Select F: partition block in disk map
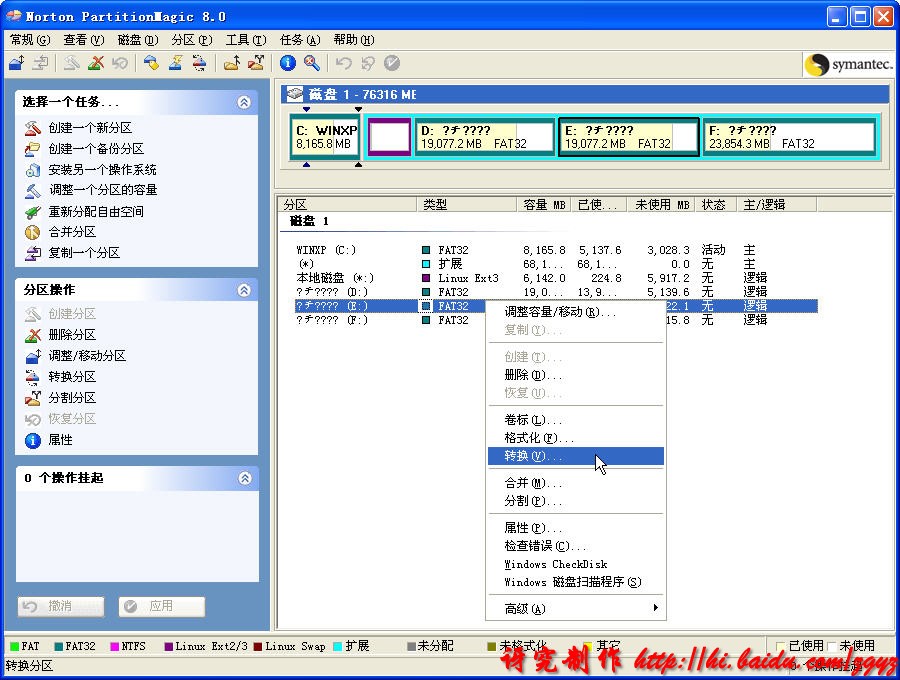The width and height of the screenshot is (900, 680). point(789,137)
